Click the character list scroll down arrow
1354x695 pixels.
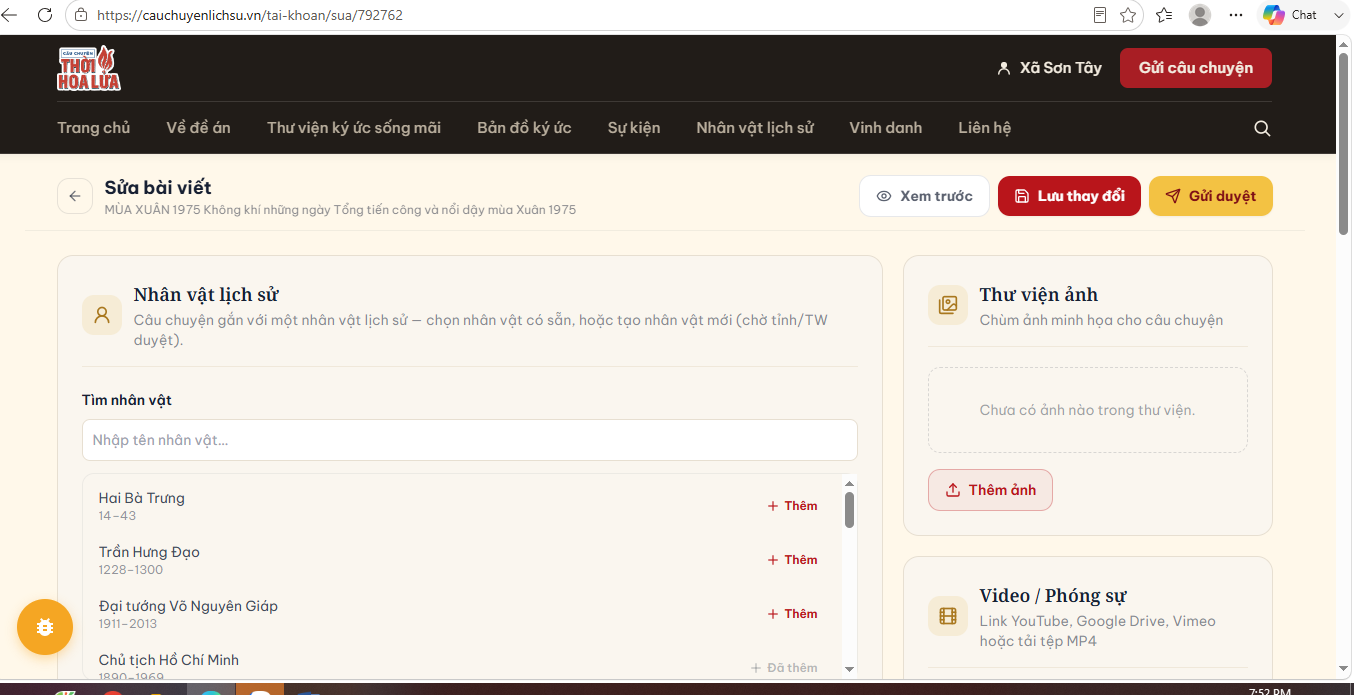[849, 669]
